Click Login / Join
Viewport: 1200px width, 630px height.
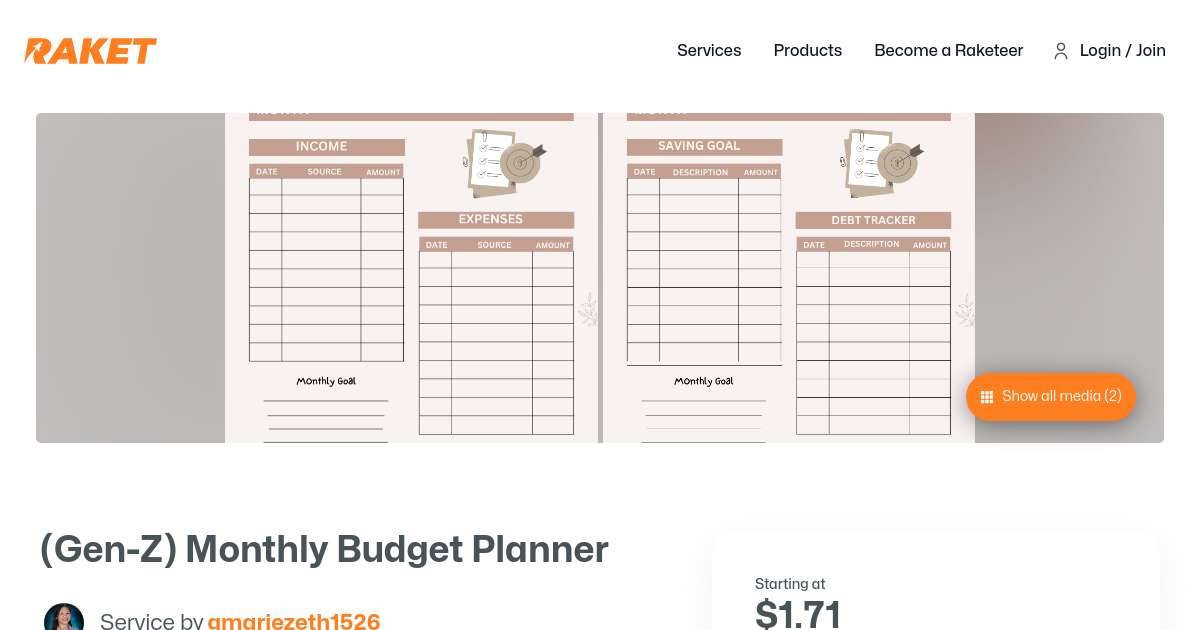pyautogui.click(x=1122, y=50)
